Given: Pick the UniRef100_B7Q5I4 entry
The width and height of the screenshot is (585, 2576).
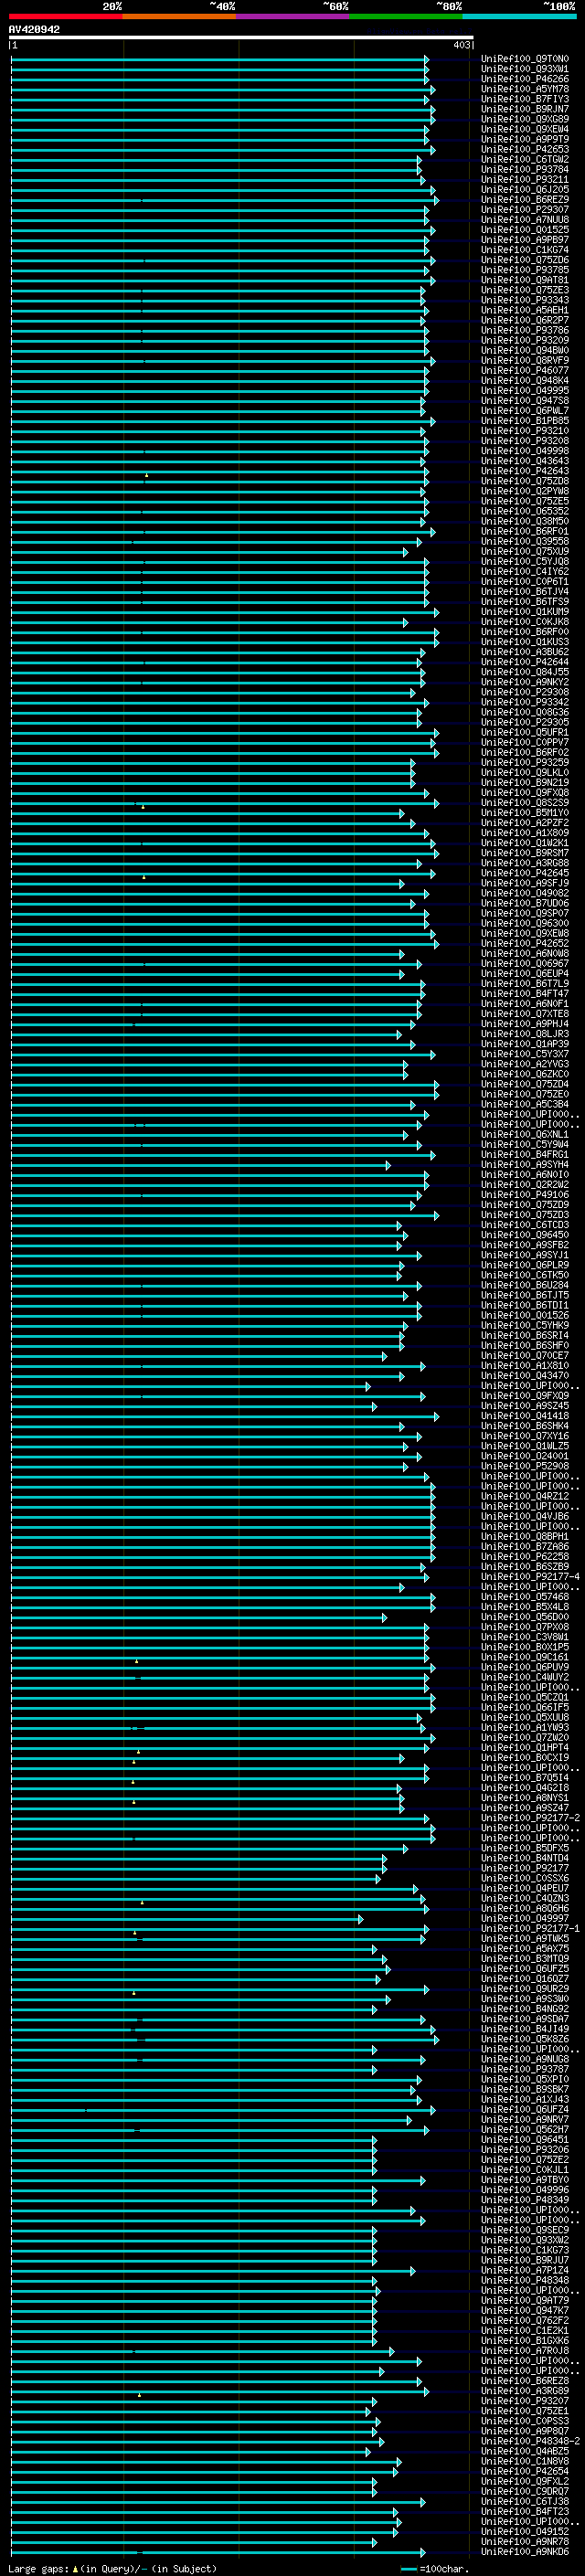Looking at the screenshot, I should (525, 1778).
